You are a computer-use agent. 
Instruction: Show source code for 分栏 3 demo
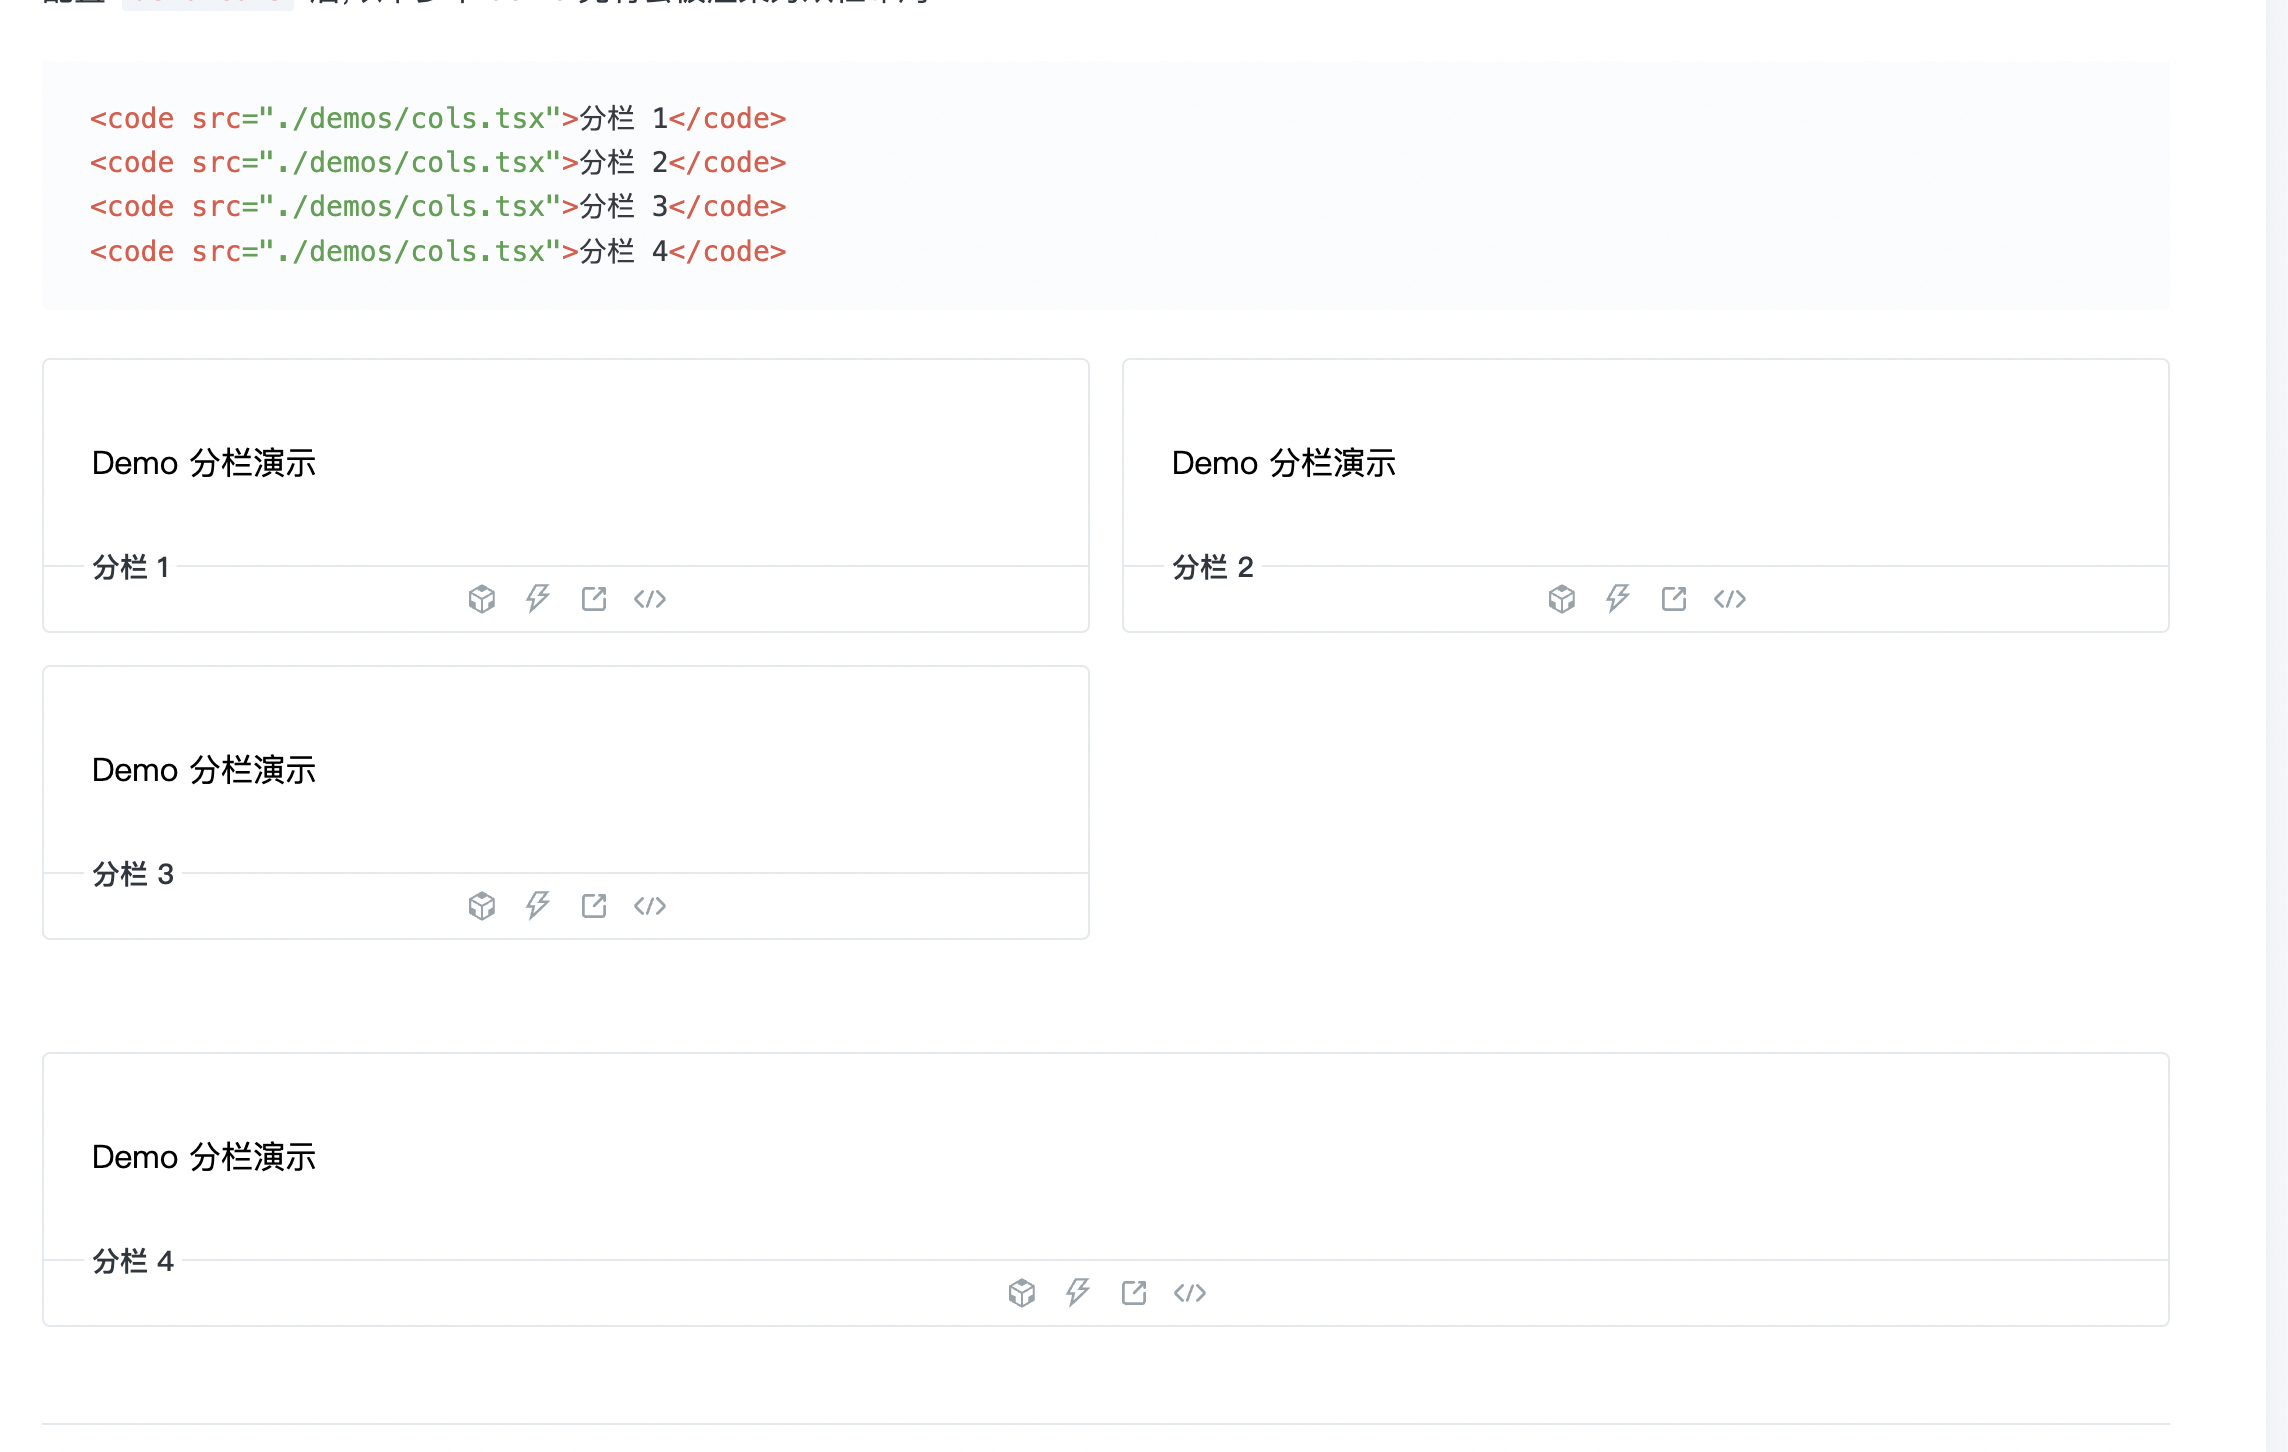click(650, 906)
